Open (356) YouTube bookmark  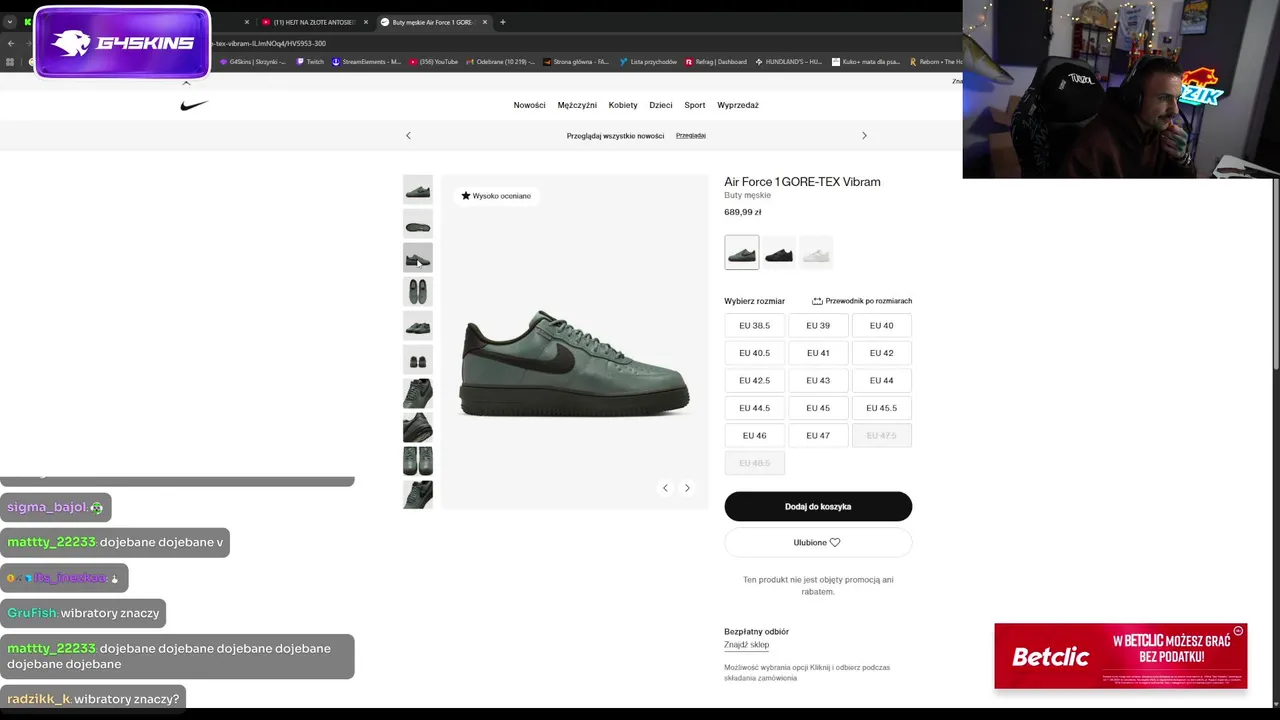[x=433, y=62]
